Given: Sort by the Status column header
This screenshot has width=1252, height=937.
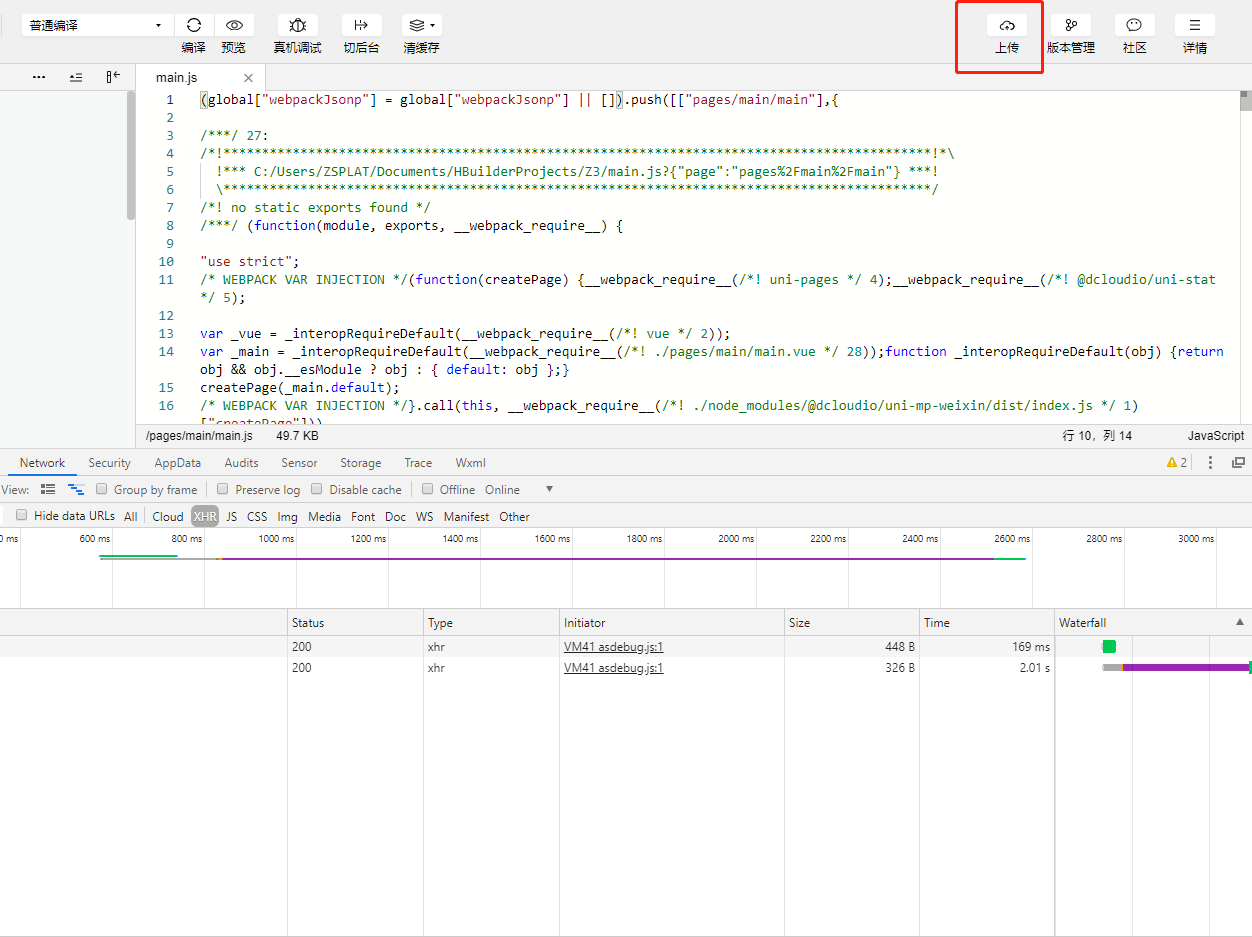Looking at the screenshot, I should (355, 623).
